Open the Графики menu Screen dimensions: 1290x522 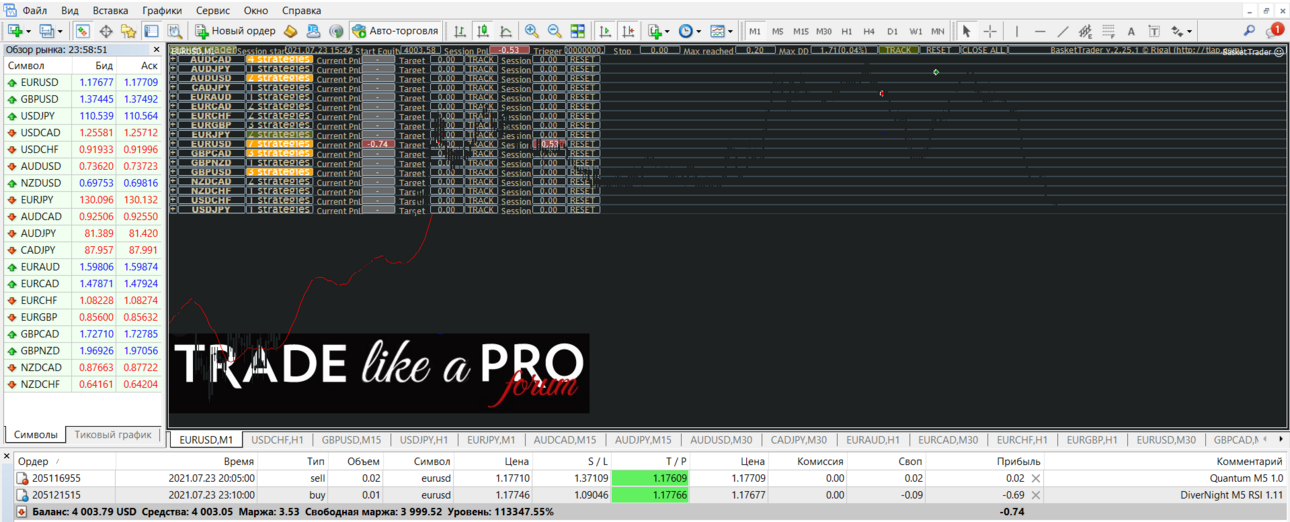(x=161, y=10)
